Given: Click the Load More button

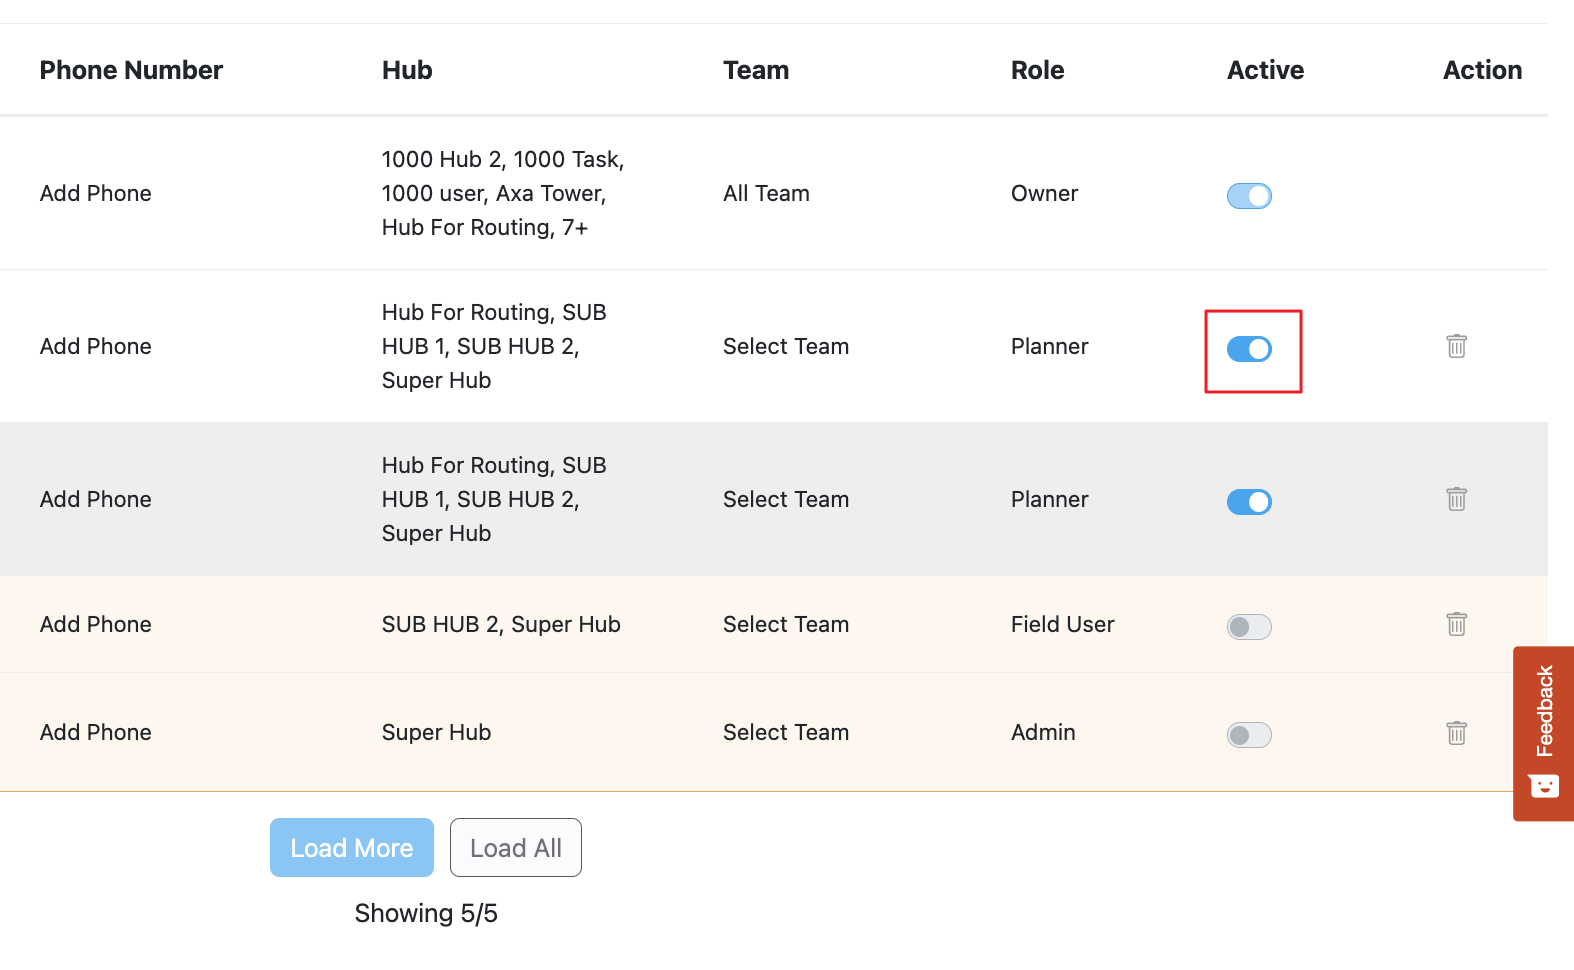Looking at the screenshot, I should point(352,848).
